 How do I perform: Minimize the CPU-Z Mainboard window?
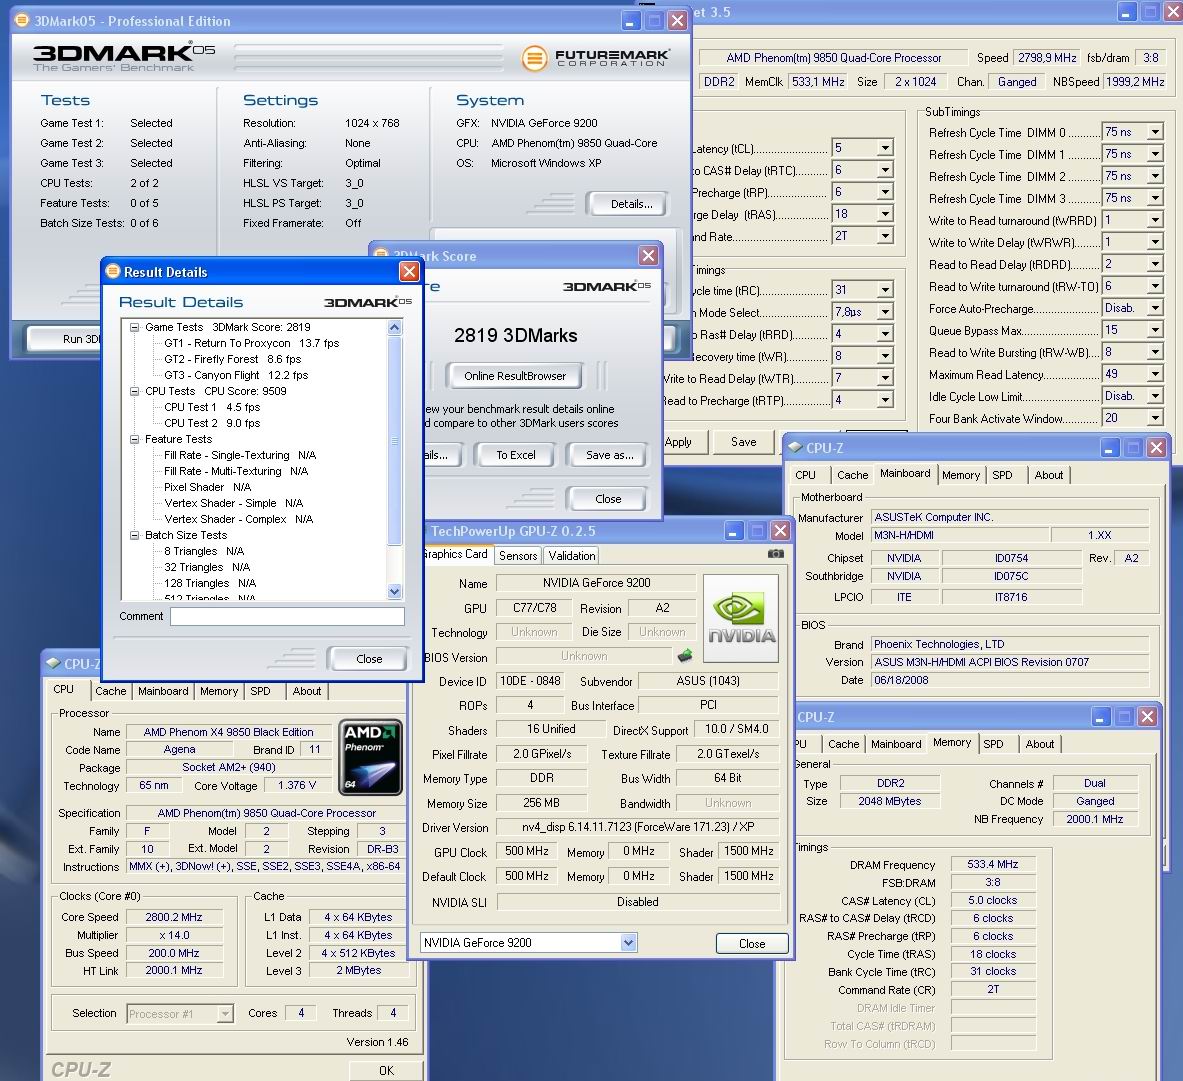coord(1109,448)
